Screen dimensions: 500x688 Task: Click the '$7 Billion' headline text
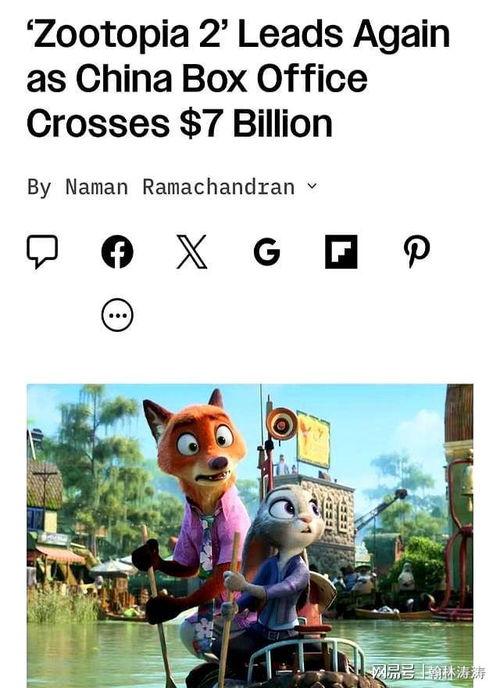(256, 124)
